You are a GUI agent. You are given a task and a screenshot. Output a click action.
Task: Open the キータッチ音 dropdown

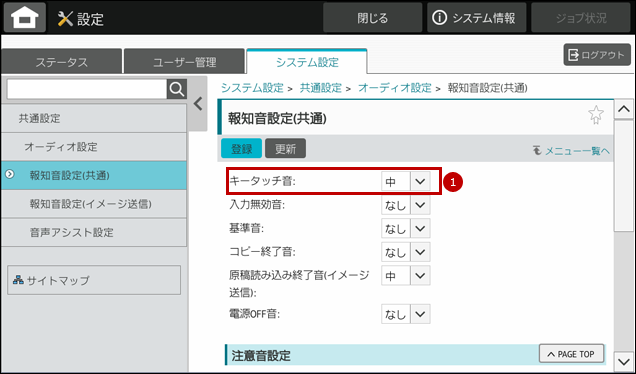[x=406, y=181]
